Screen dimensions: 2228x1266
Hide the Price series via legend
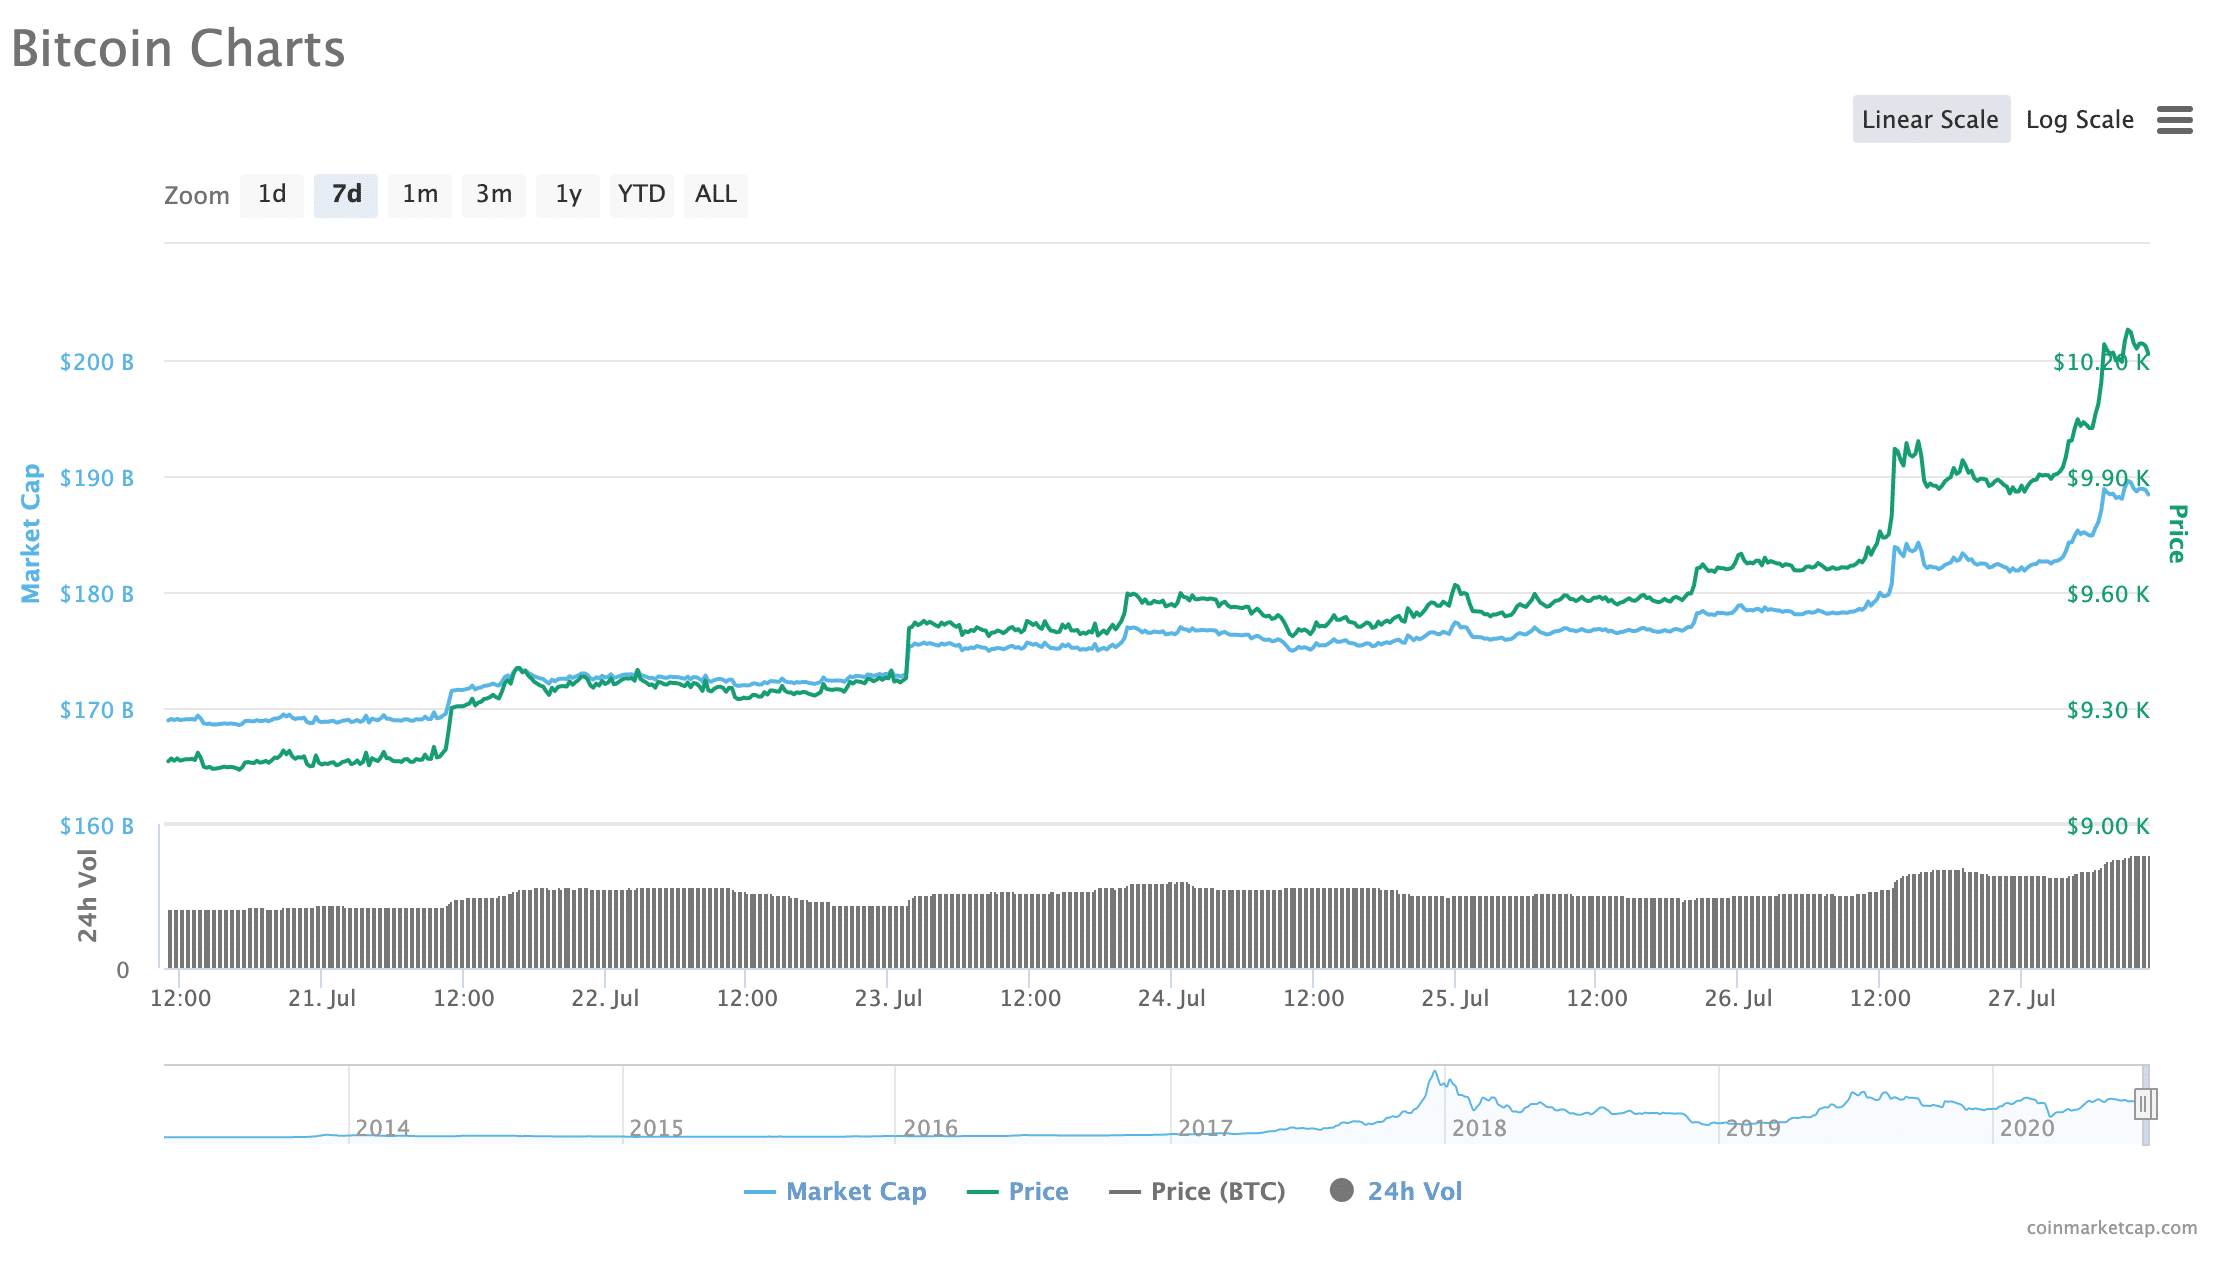[1037, 1191]
